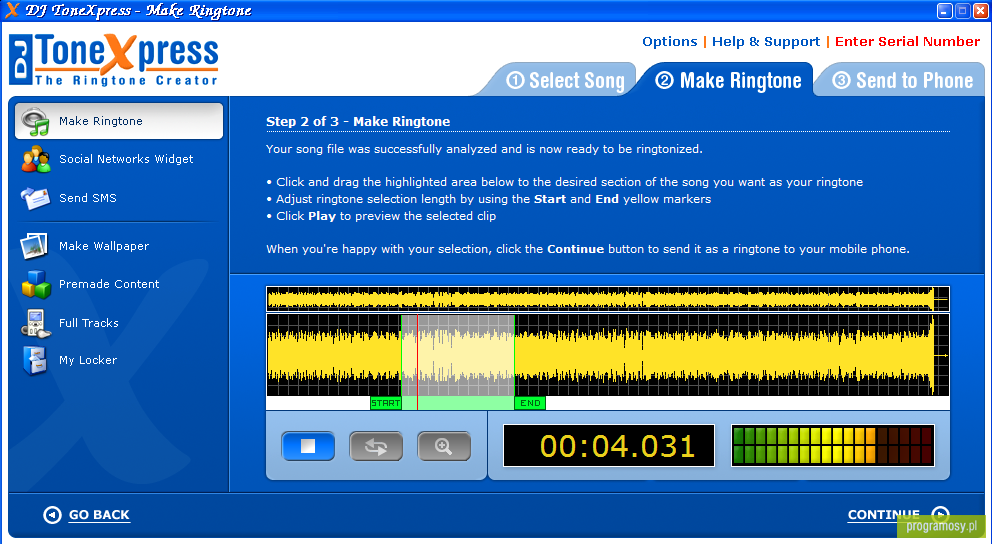Click the Enter Serial Number link
The width and height of the screenshot is (992, 544).
click(907, 42)
